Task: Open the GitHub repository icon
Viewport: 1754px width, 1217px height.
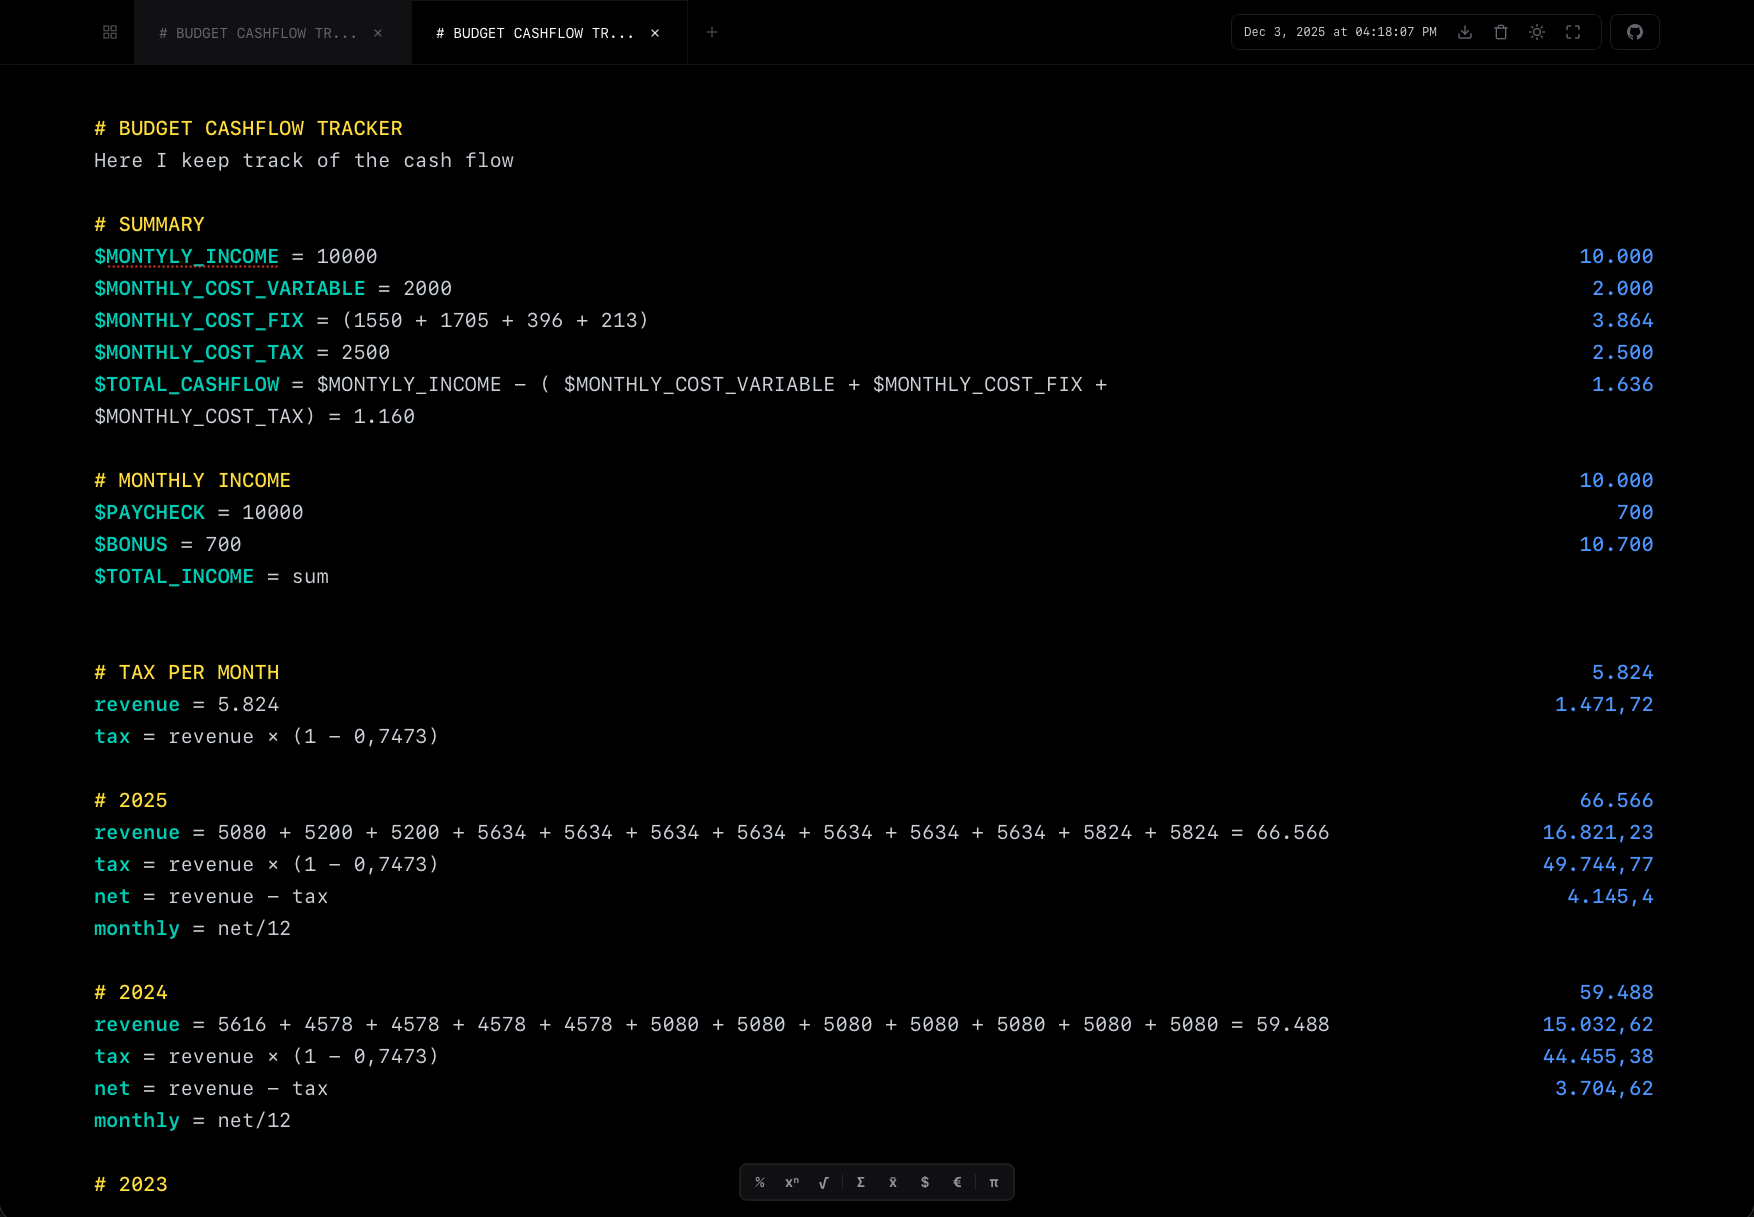Action: pyautogui.click(x=1635, y=32)
